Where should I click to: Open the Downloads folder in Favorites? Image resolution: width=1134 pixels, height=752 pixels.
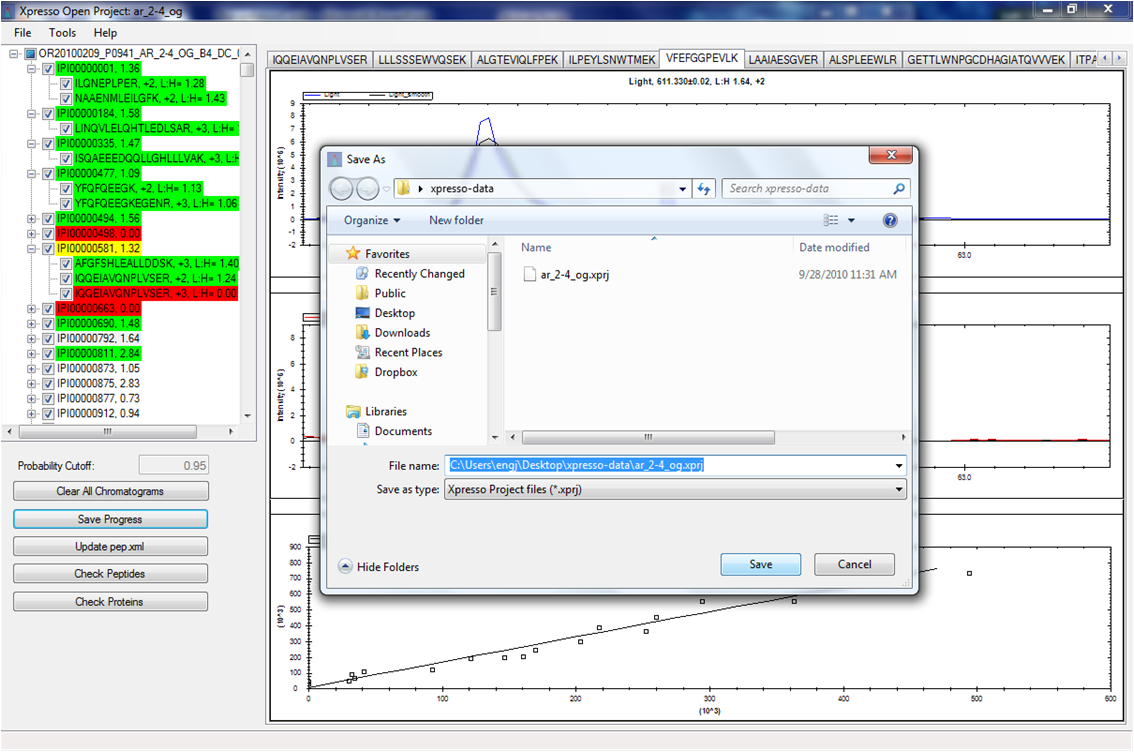point(402,333)
